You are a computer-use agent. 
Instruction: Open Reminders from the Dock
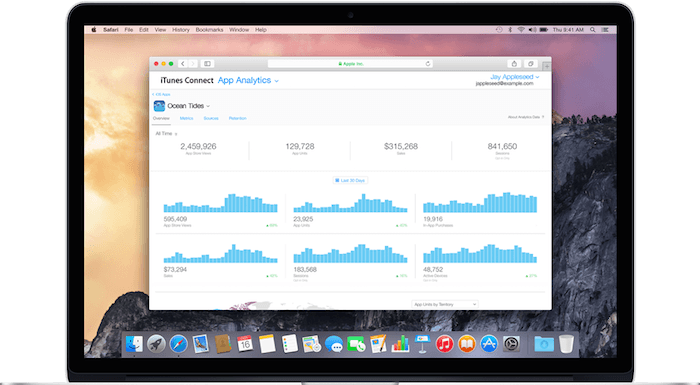click(289, 344)
